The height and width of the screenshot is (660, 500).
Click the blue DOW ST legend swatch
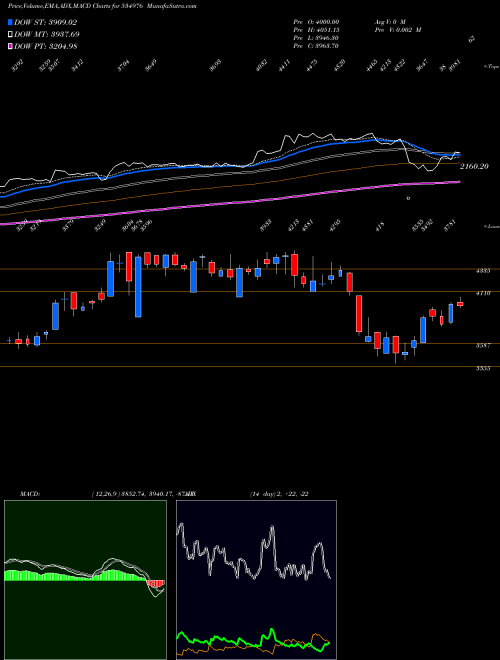pyautogui.click(x=10, y=22)
